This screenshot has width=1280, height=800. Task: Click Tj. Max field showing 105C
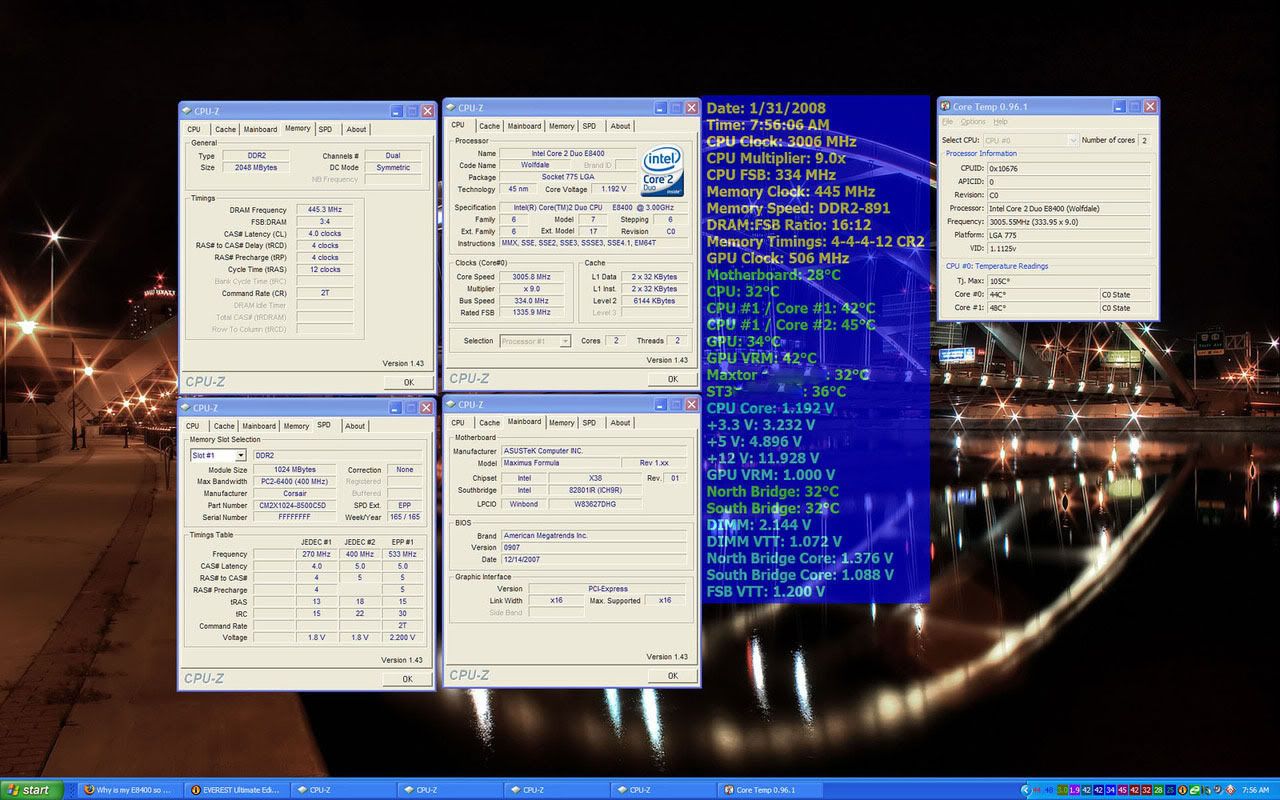click(x=1068, y=282)
